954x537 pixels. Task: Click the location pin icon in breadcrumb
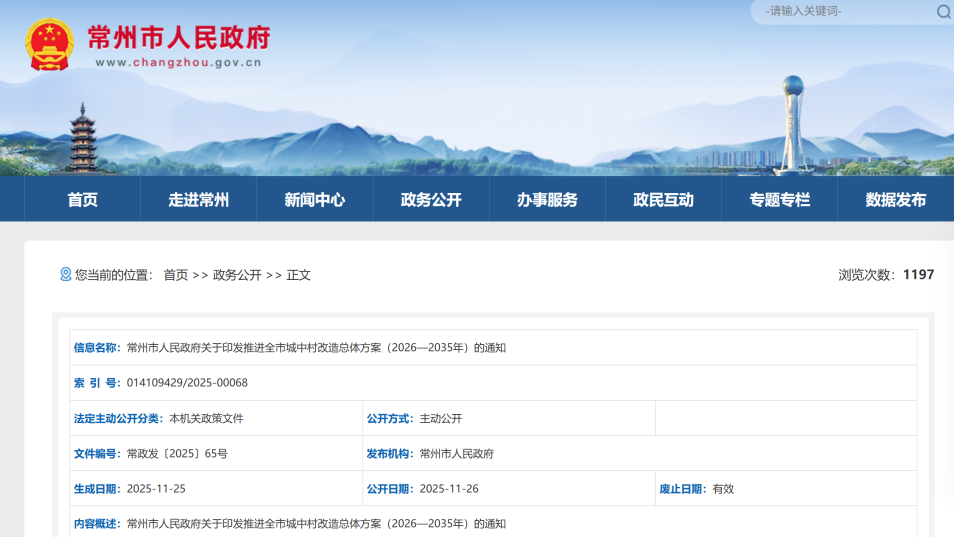point(66,274)
